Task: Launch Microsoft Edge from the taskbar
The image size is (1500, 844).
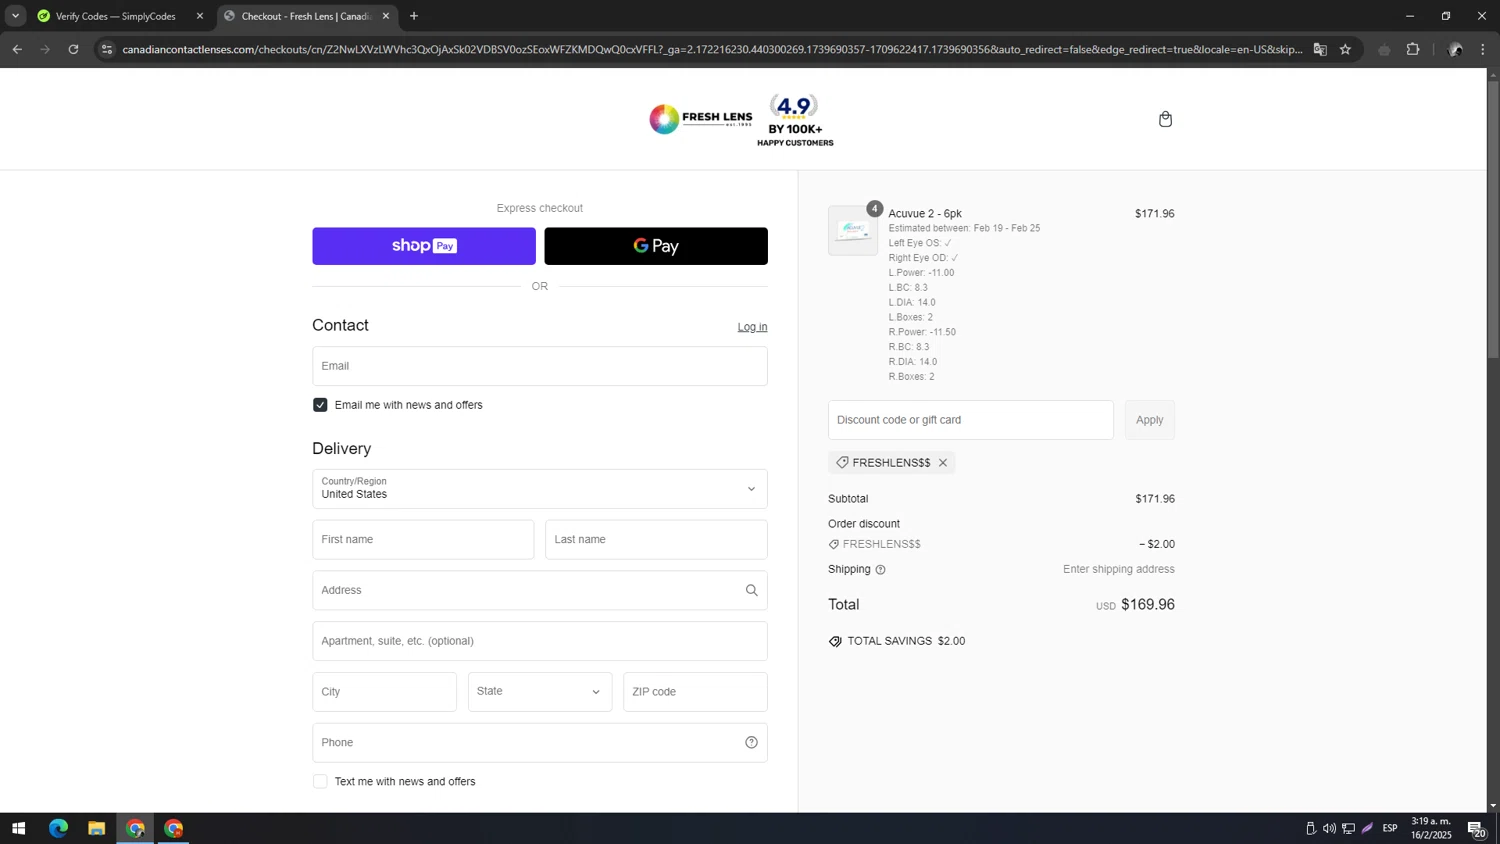Action: [x=58, y=829]
